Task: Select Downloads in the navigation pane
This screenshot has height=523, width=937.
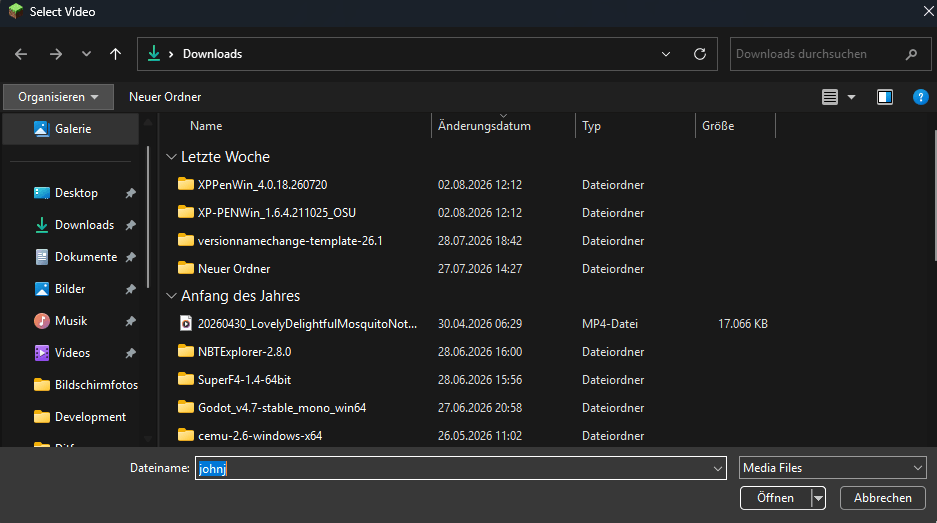Action: 84,225
